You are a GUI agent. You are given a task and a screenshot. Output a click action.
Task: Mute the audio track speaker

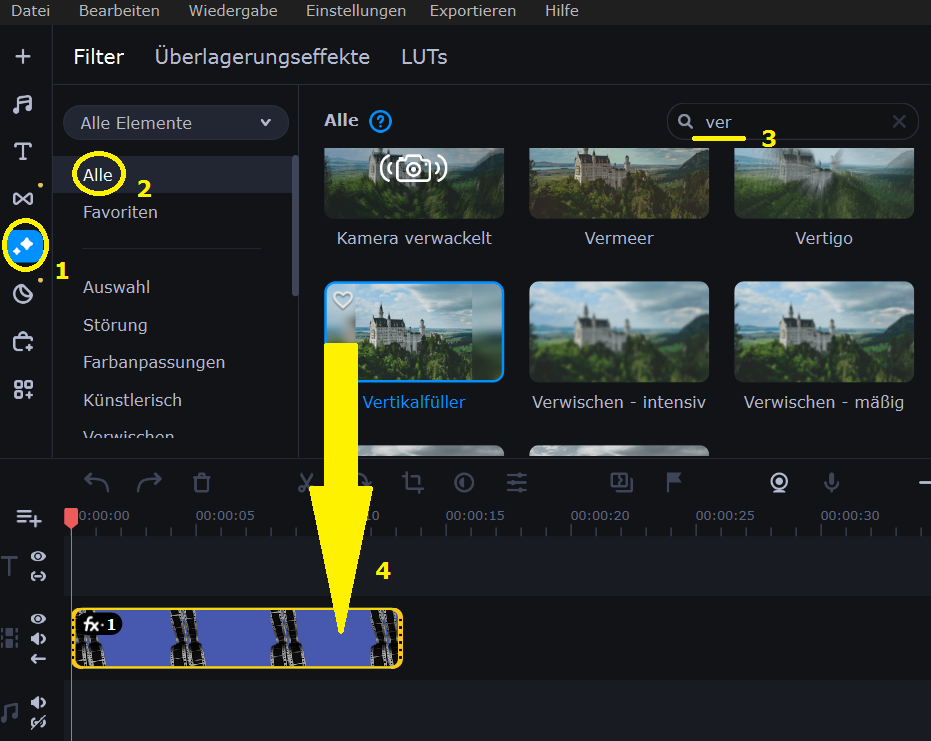pyautogui.click(x=39, y=702)
